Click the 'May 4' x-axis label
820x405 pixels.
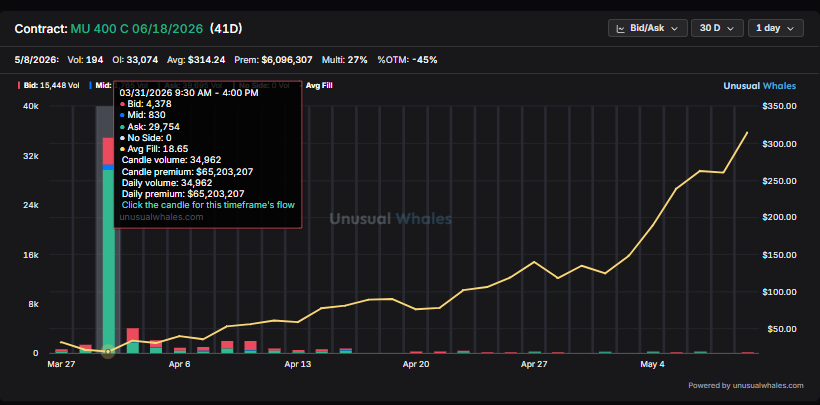pos(653,364)
